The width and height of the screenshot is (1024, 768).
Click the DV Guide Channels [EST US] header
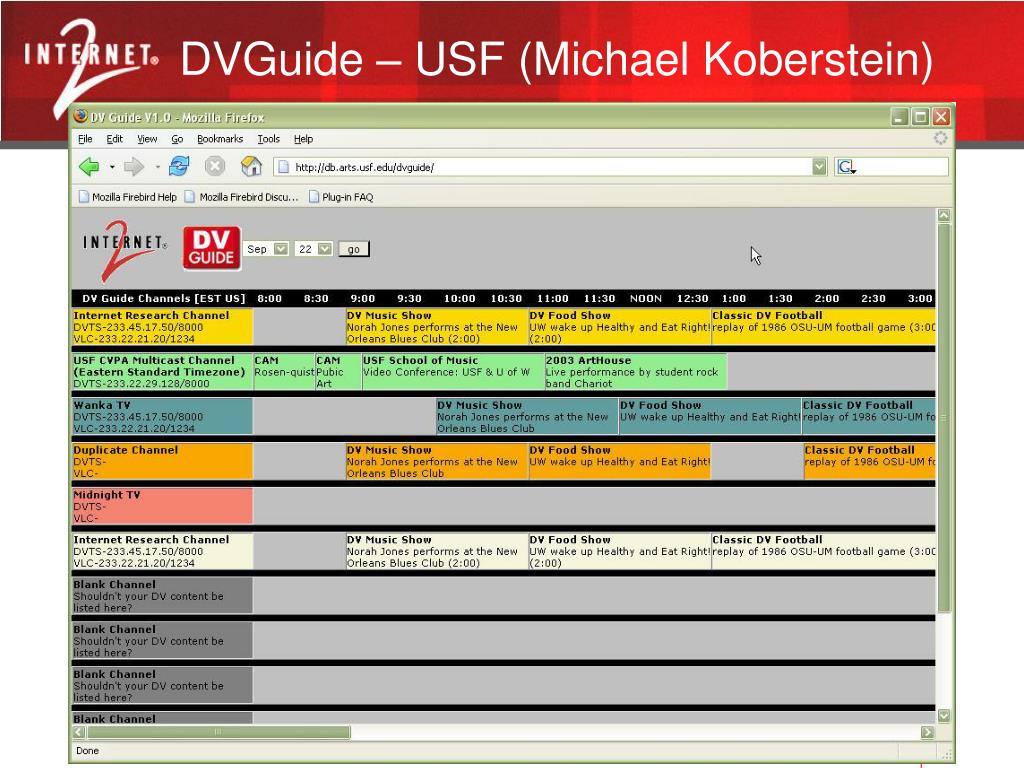click(x=163, y=298)
